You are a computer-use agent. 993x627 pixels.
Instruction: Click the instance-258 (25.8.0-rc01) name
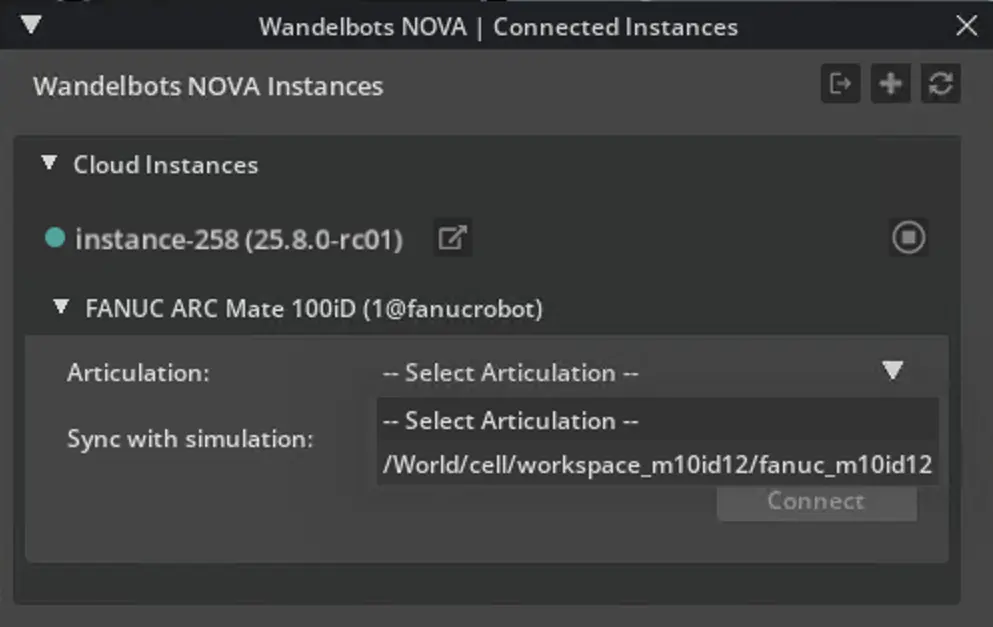coord(239,240)
